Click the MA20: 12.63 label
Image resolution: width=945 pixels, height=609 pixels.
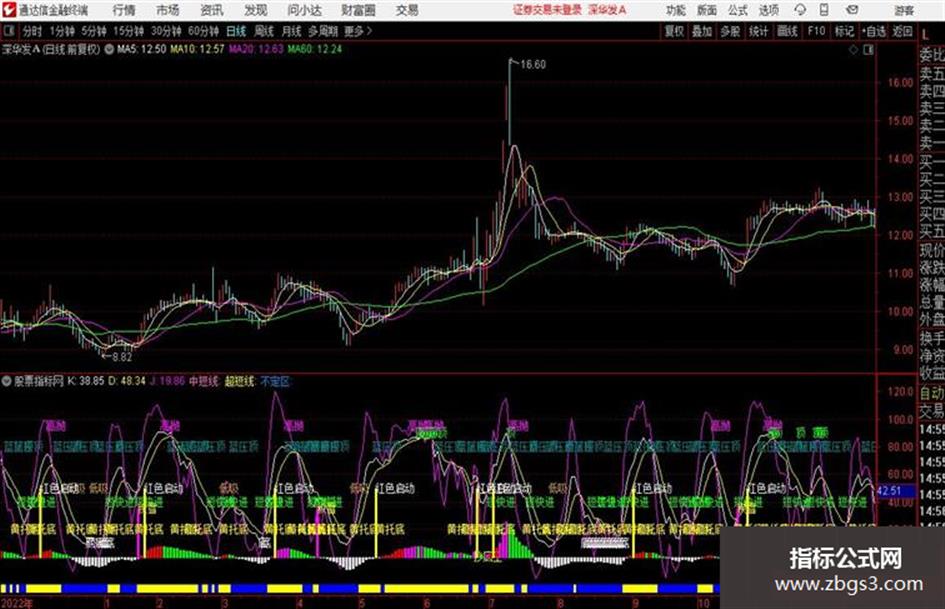256,49
